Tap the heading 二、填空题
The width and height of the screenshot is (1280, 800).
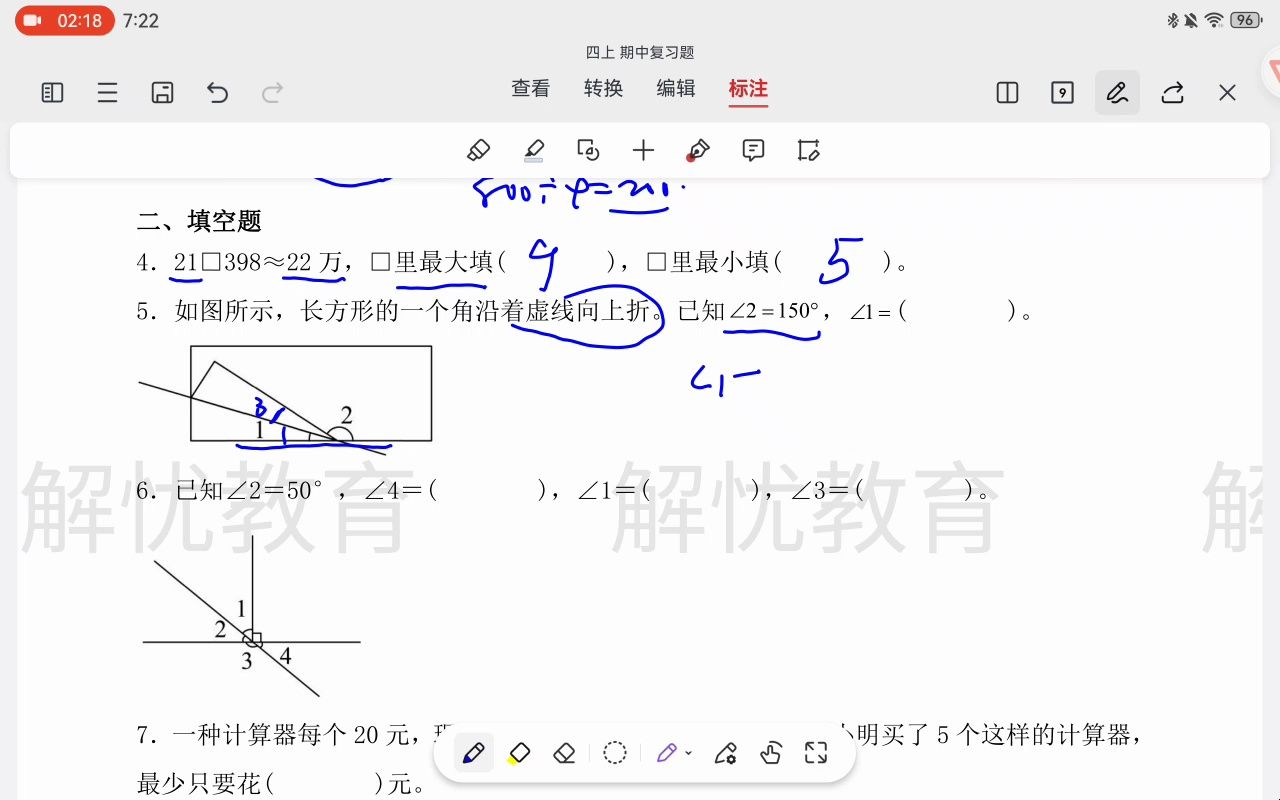pyautogui.click(x=199, y=221)
